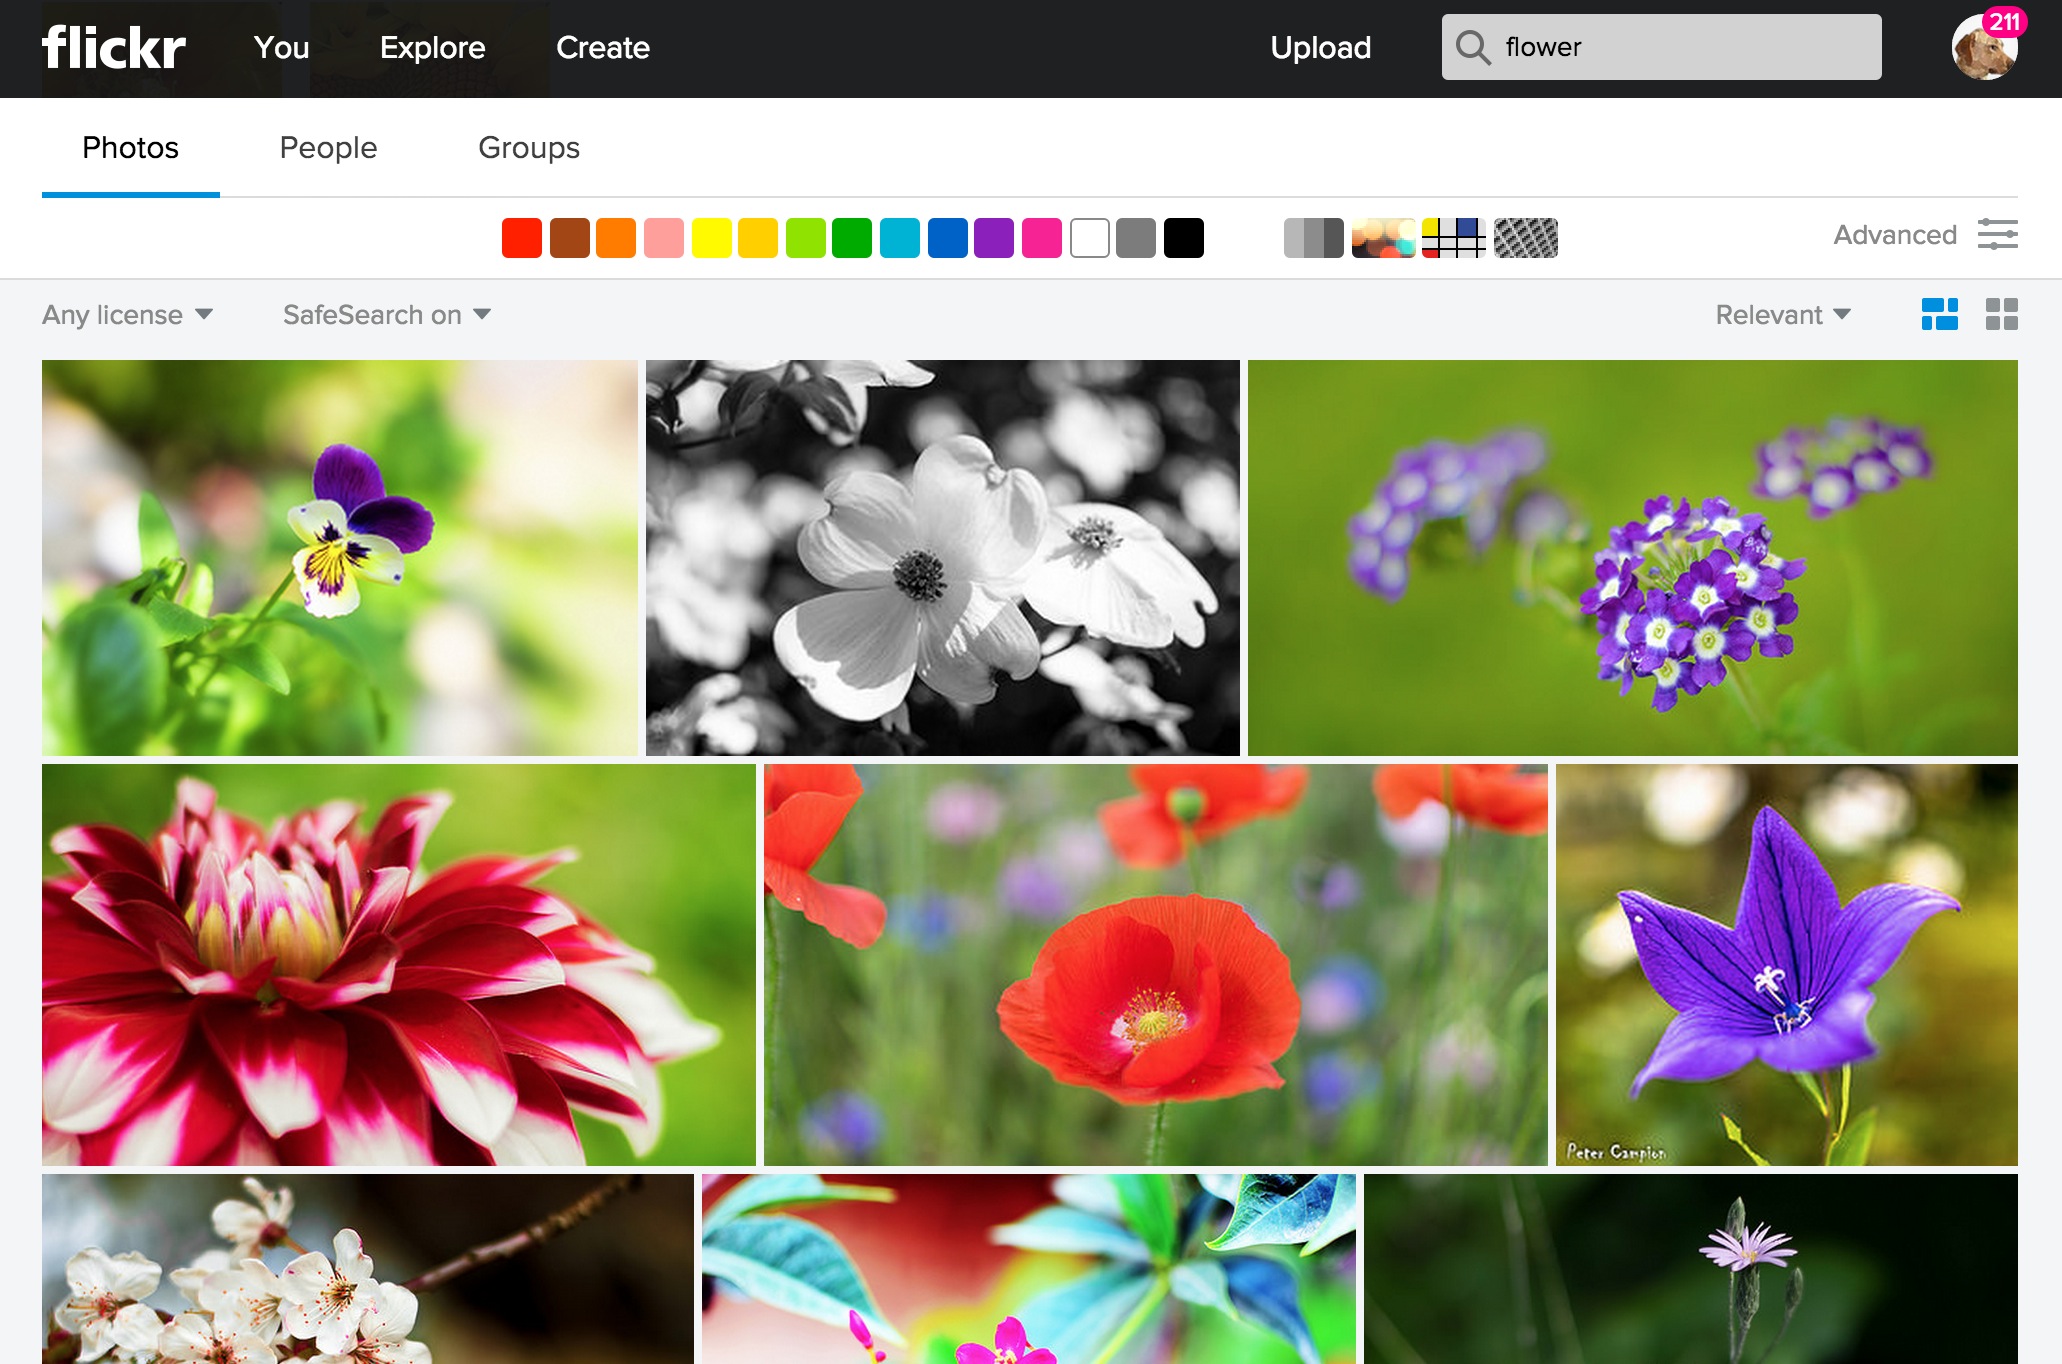
Task: Filter by the orange color swatch
Action: point(616,238)
